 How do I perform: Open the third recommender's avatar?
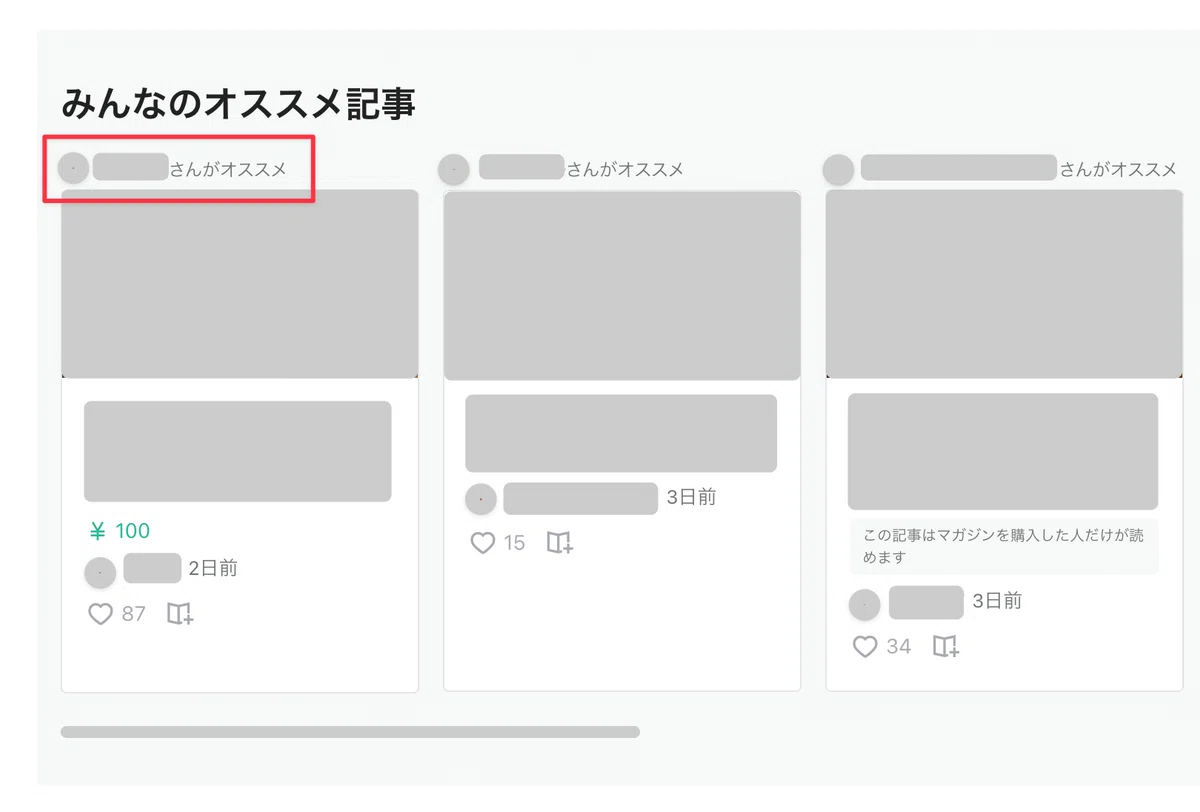pos(838,170)
